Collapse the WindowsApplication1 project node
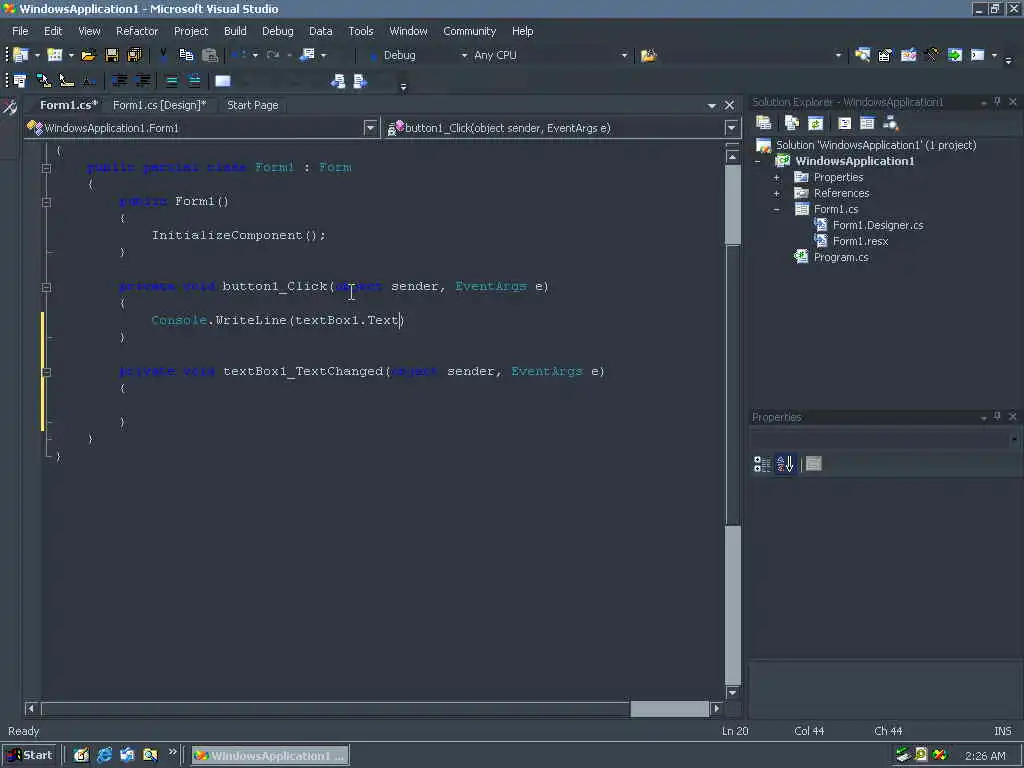This screenshot has height=768, width=1024. pyautogui.click(x=758, y=161)
